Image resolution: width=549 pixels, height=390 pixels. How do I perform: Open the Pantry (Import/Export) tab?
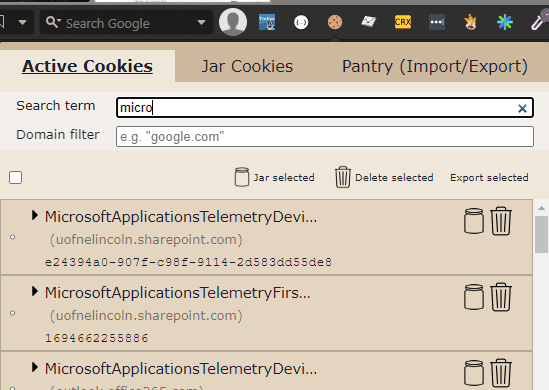435,66
